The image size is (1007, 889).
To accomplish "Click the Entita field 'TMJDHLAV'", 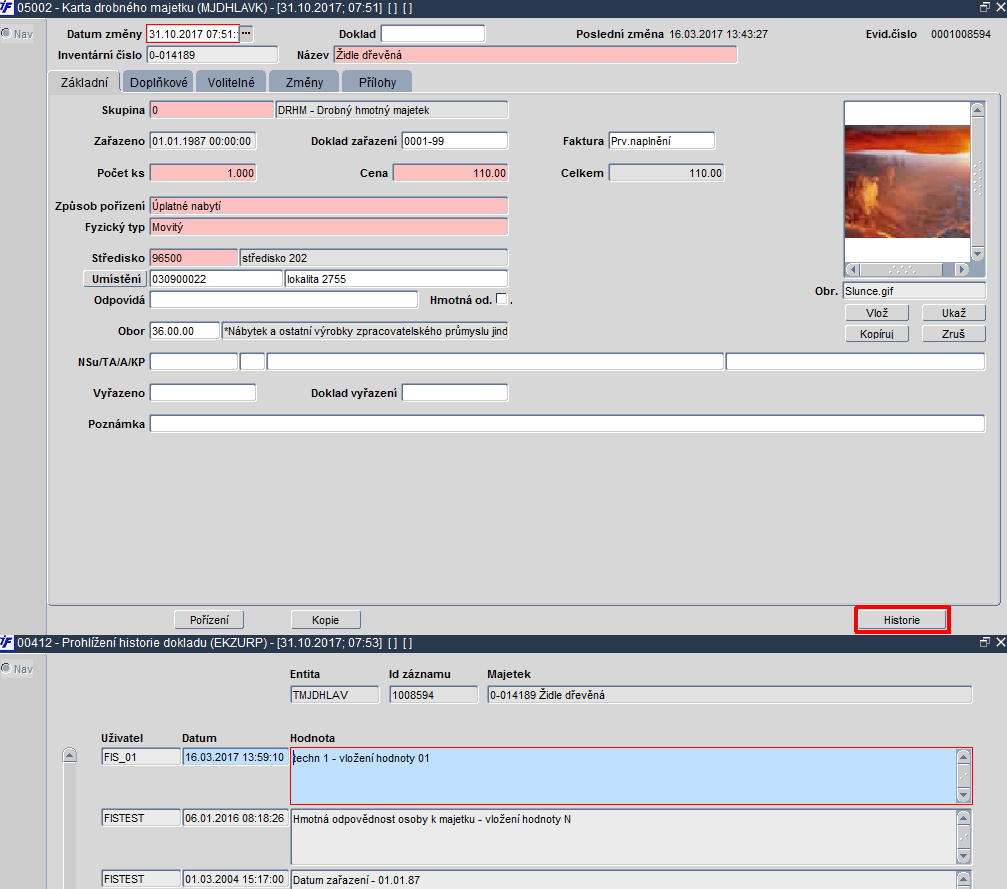I will point(335,694).
